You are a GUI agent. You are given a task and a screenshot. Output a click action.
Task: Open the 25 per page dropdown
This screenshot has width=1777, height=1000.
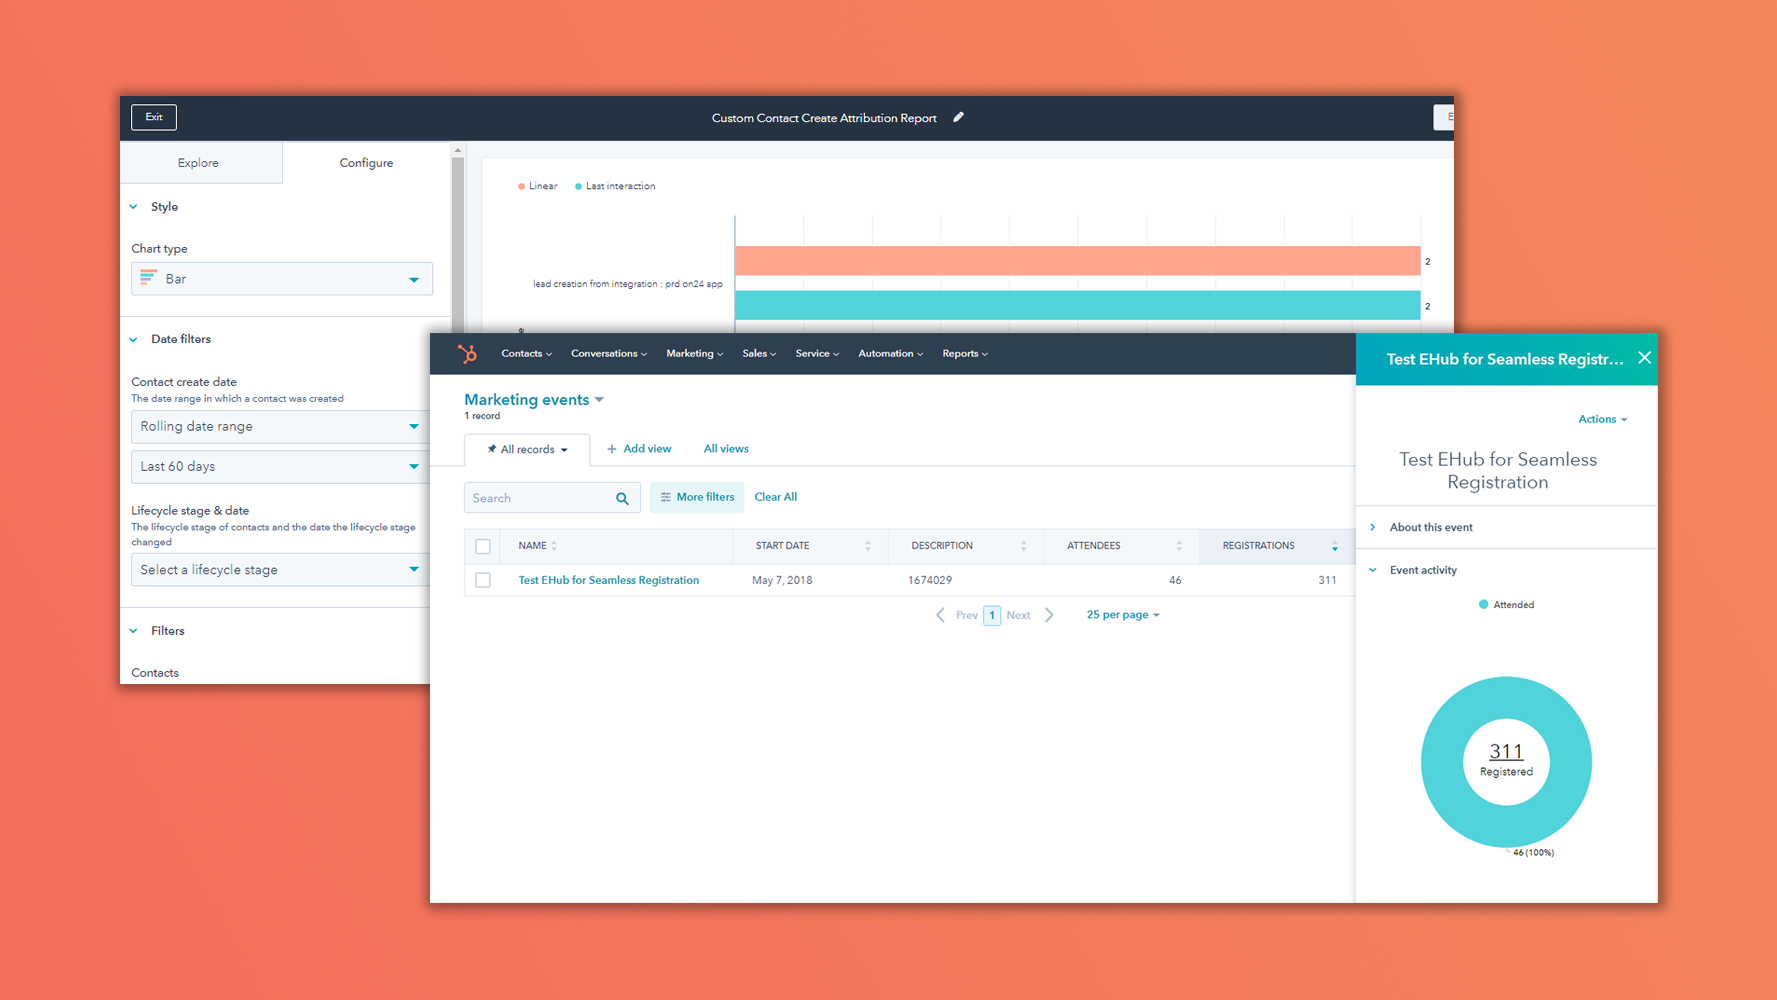click(1122, 614)
